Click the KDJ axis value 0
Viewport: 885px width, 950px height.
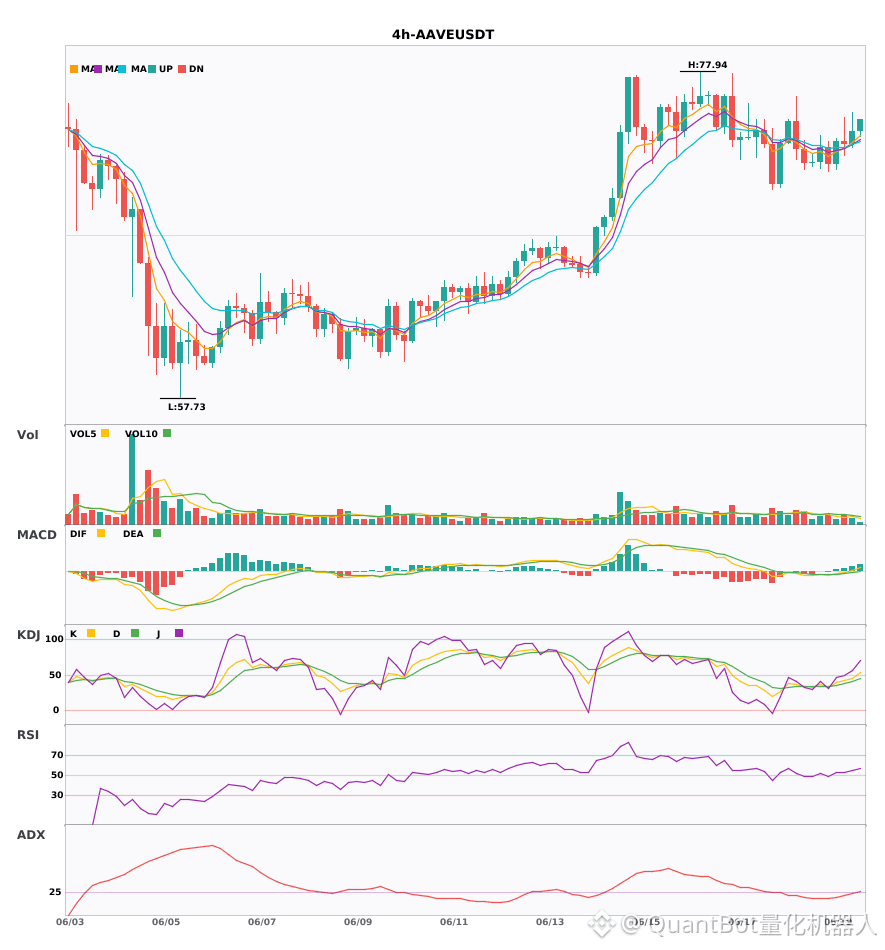tap(56, 710)
